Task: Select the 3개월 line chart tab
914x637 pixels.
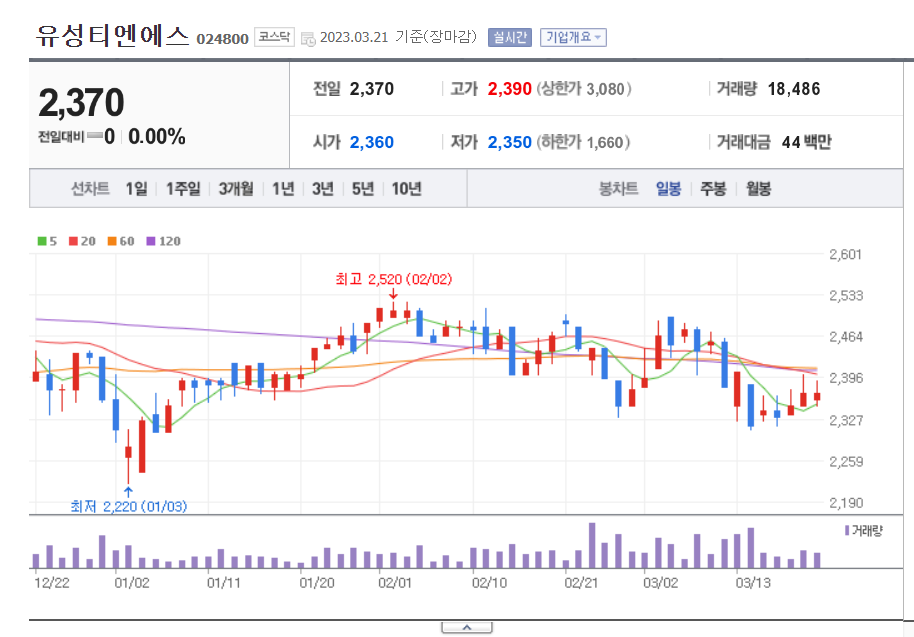Action: [236, 189]
